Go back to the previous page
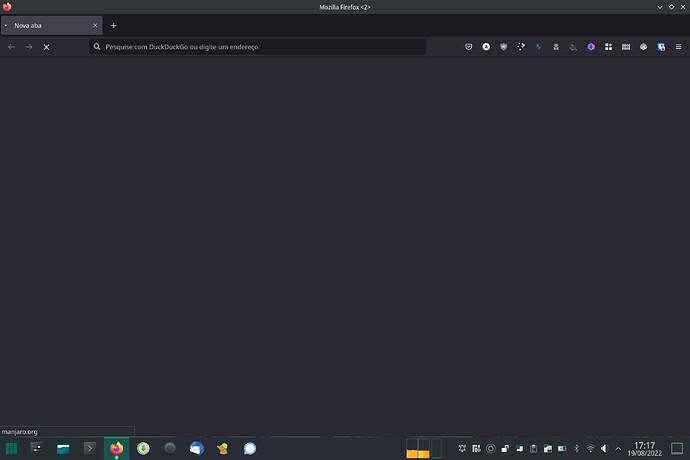690x460 pixels. 11,47
